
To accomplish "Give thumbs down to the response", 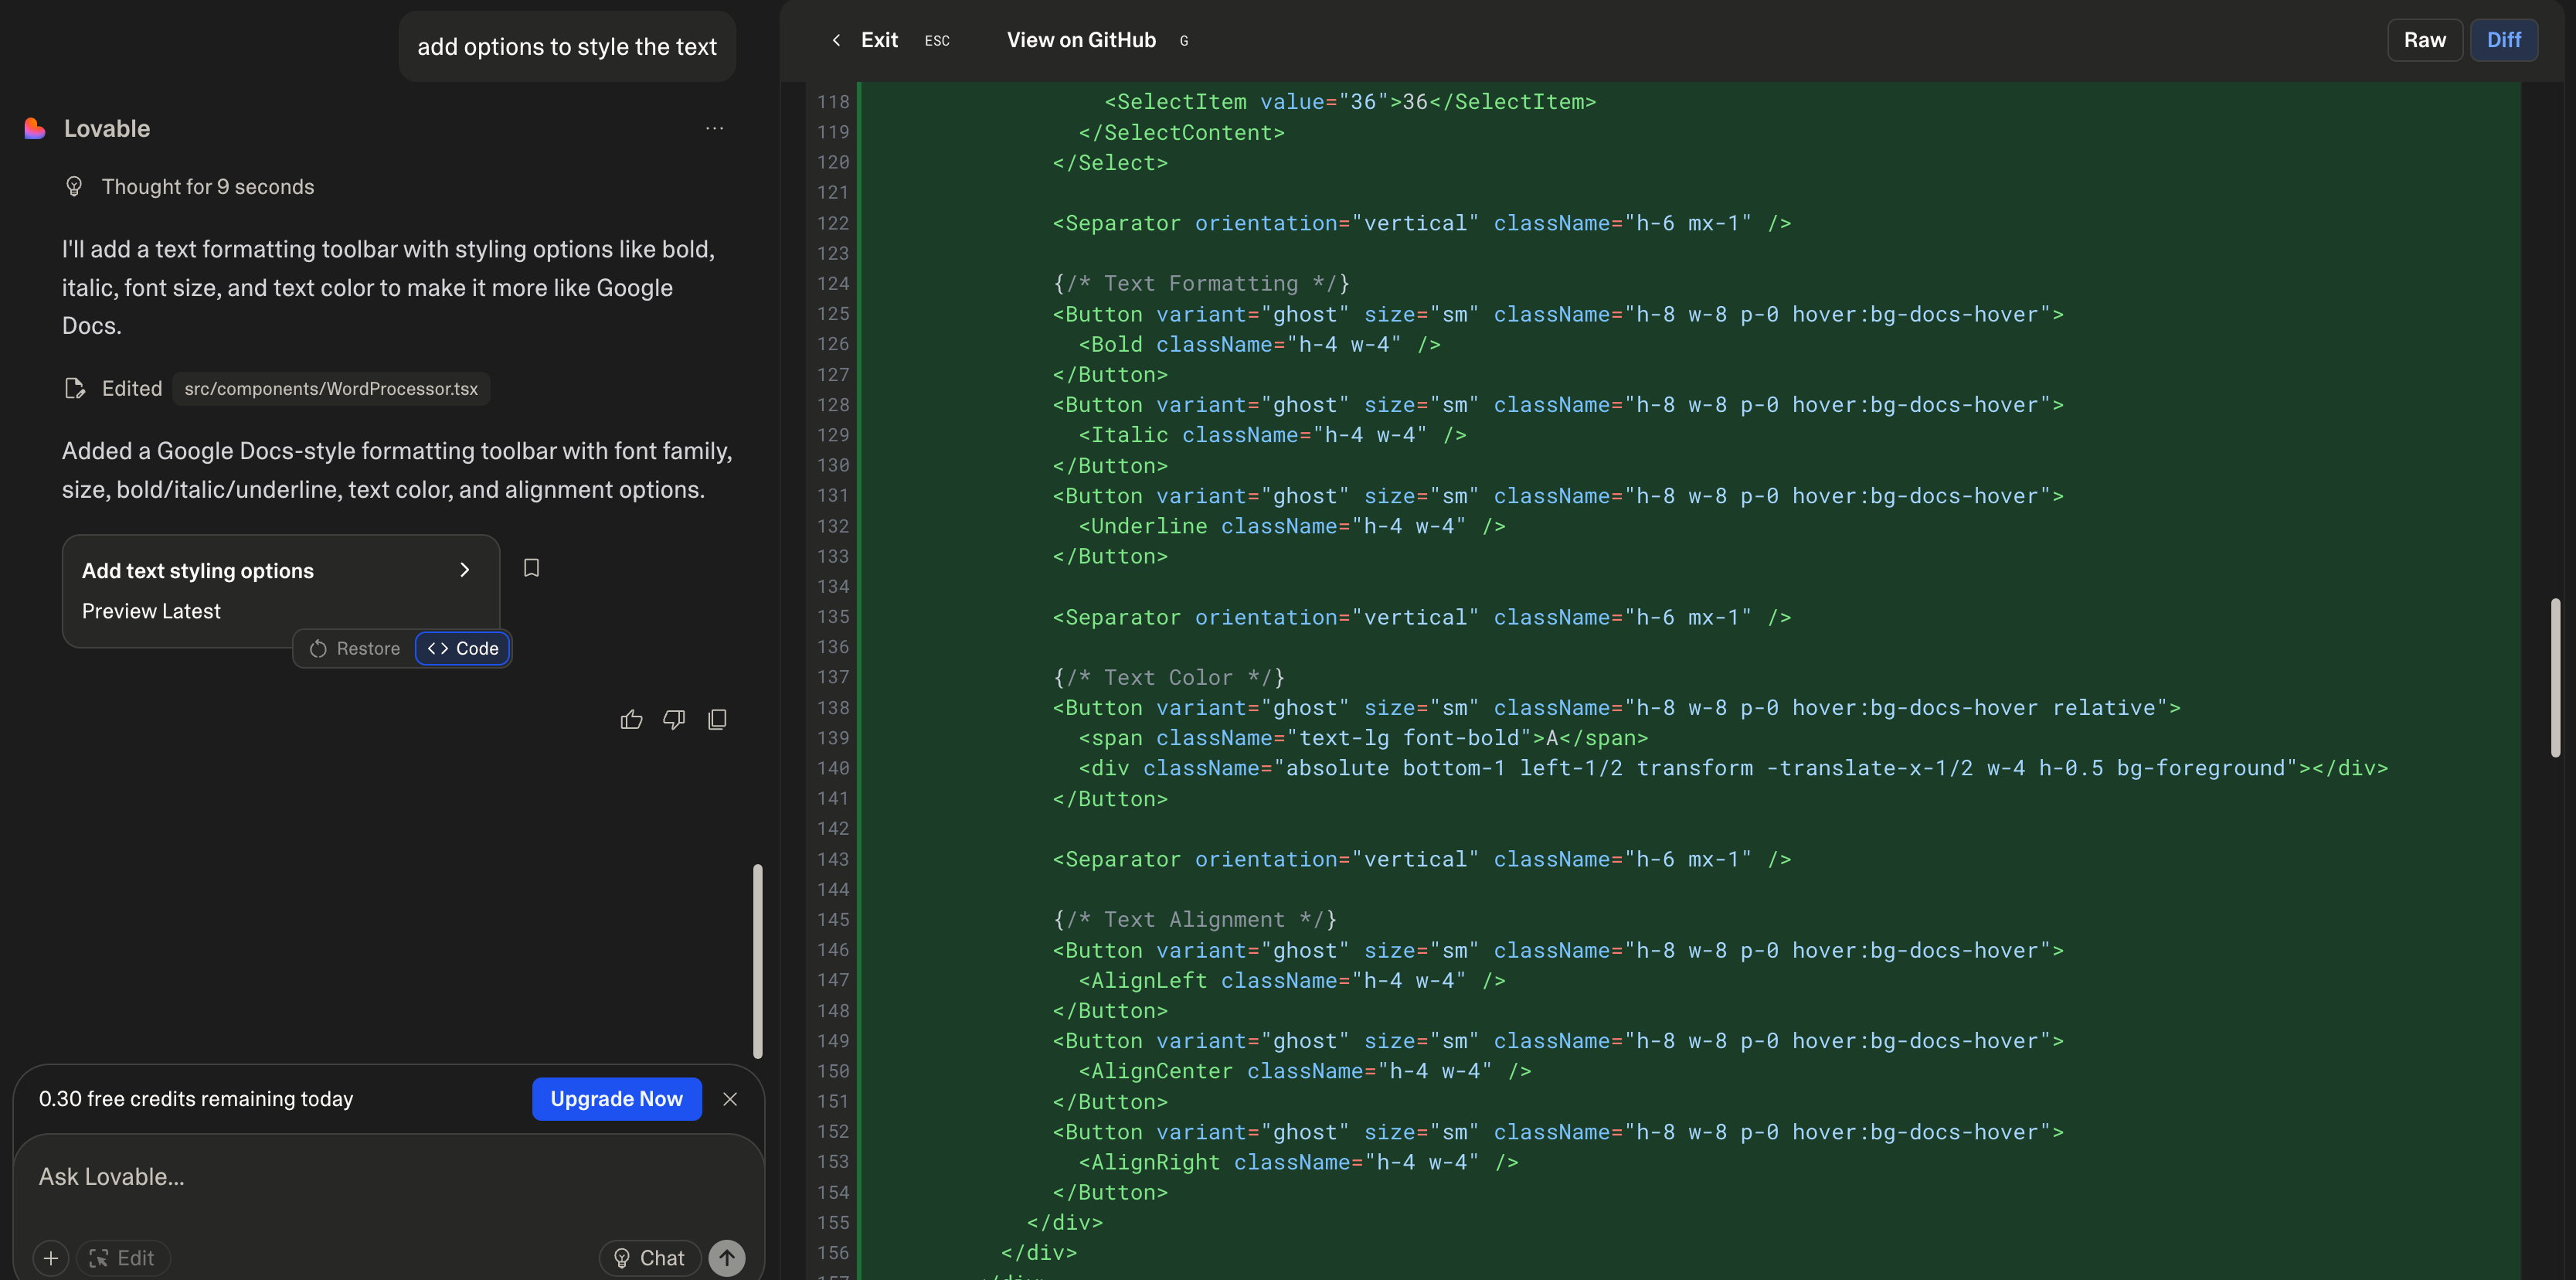I will pos(674,719).
